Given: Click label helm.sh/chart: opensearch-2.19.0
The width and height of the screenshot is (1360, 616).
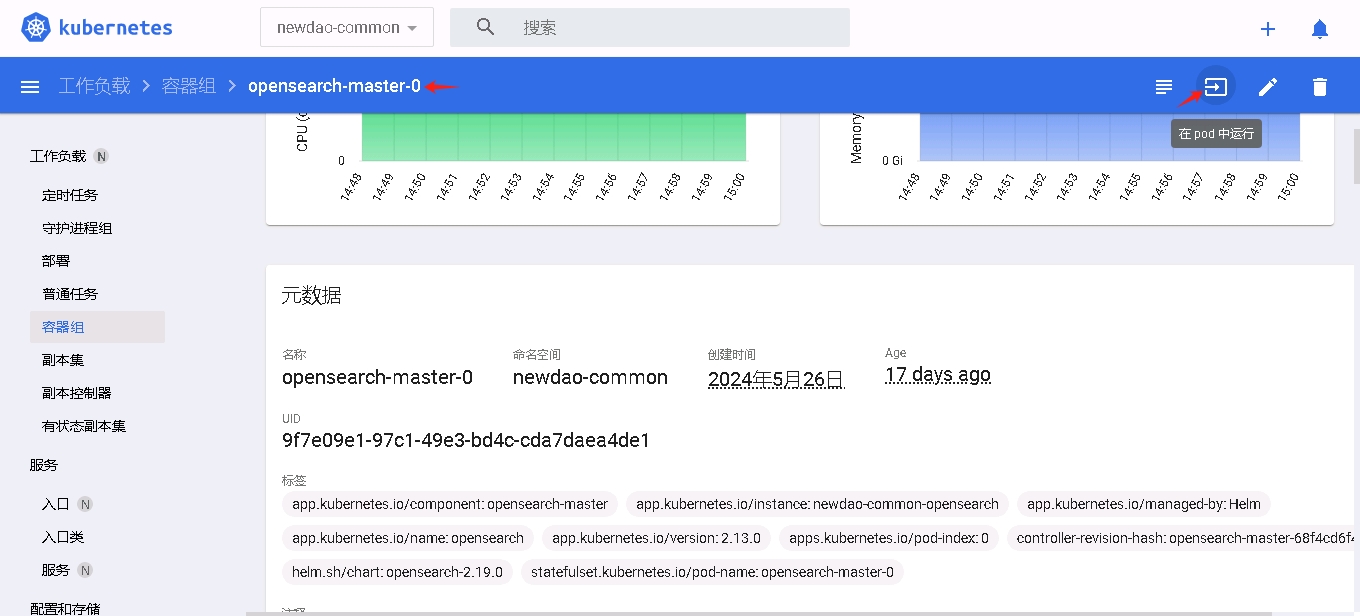Looking at the screenshot, I should [398, 572].
